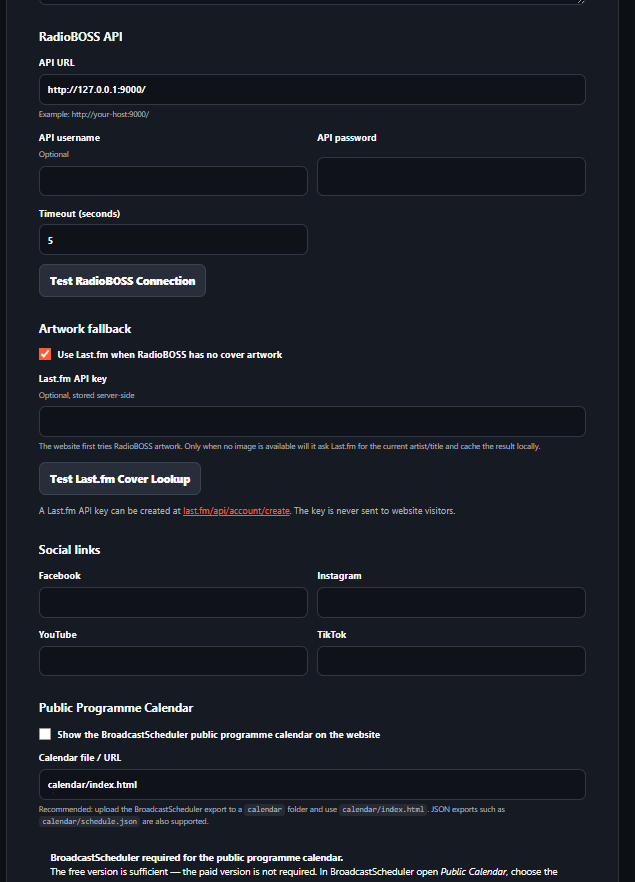Image resolution: width=635 pixels, height=882 pixels.
Task: Enable Show BroadcastScheduler public calendar checkbox
Action: (45, 734)
